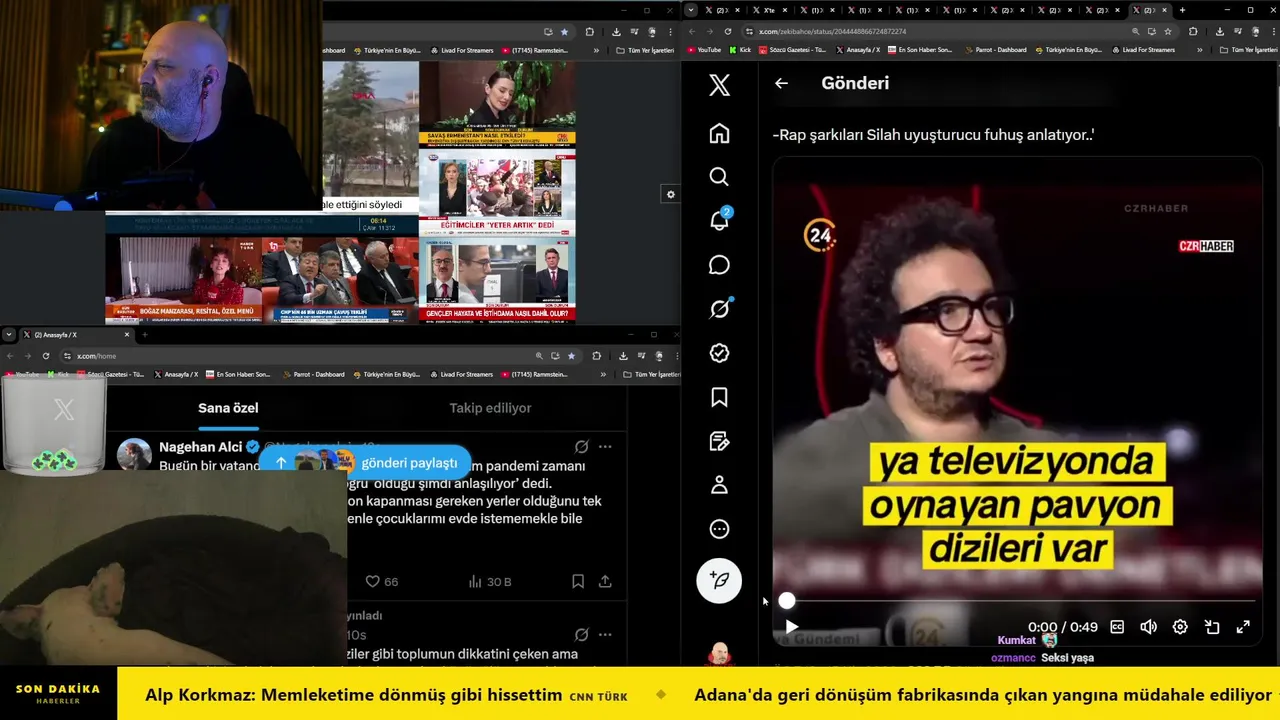Click the video progress bar

coord(1019,601)
